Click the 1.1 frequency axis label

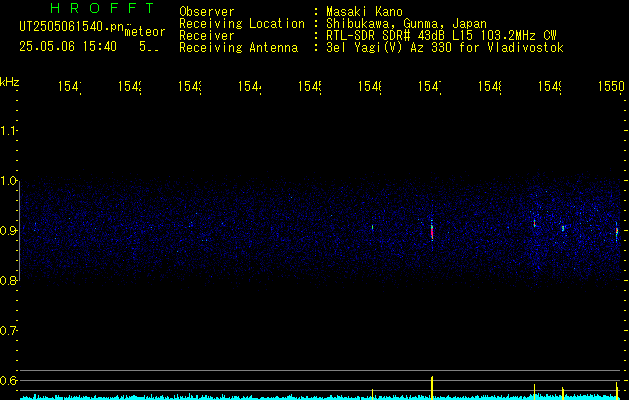[8, 130]
